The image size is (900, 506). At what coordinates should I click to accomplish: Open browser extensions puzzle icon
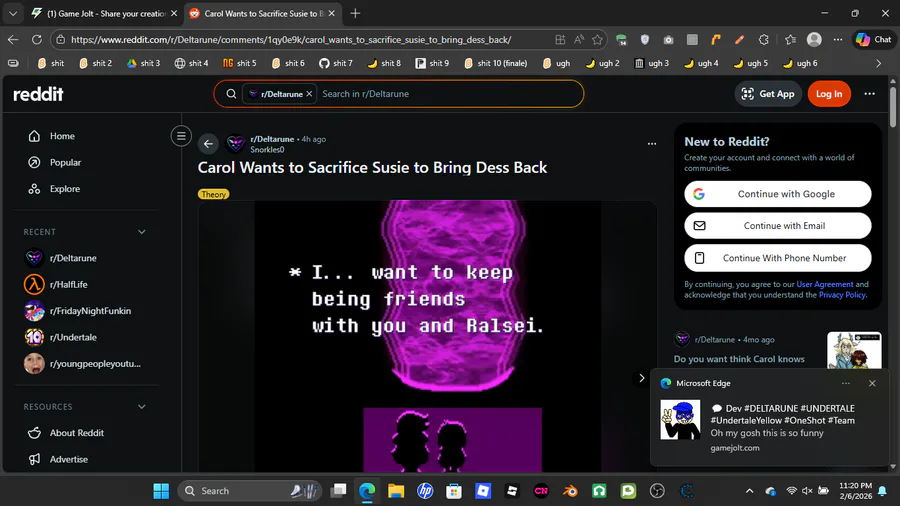763,40
